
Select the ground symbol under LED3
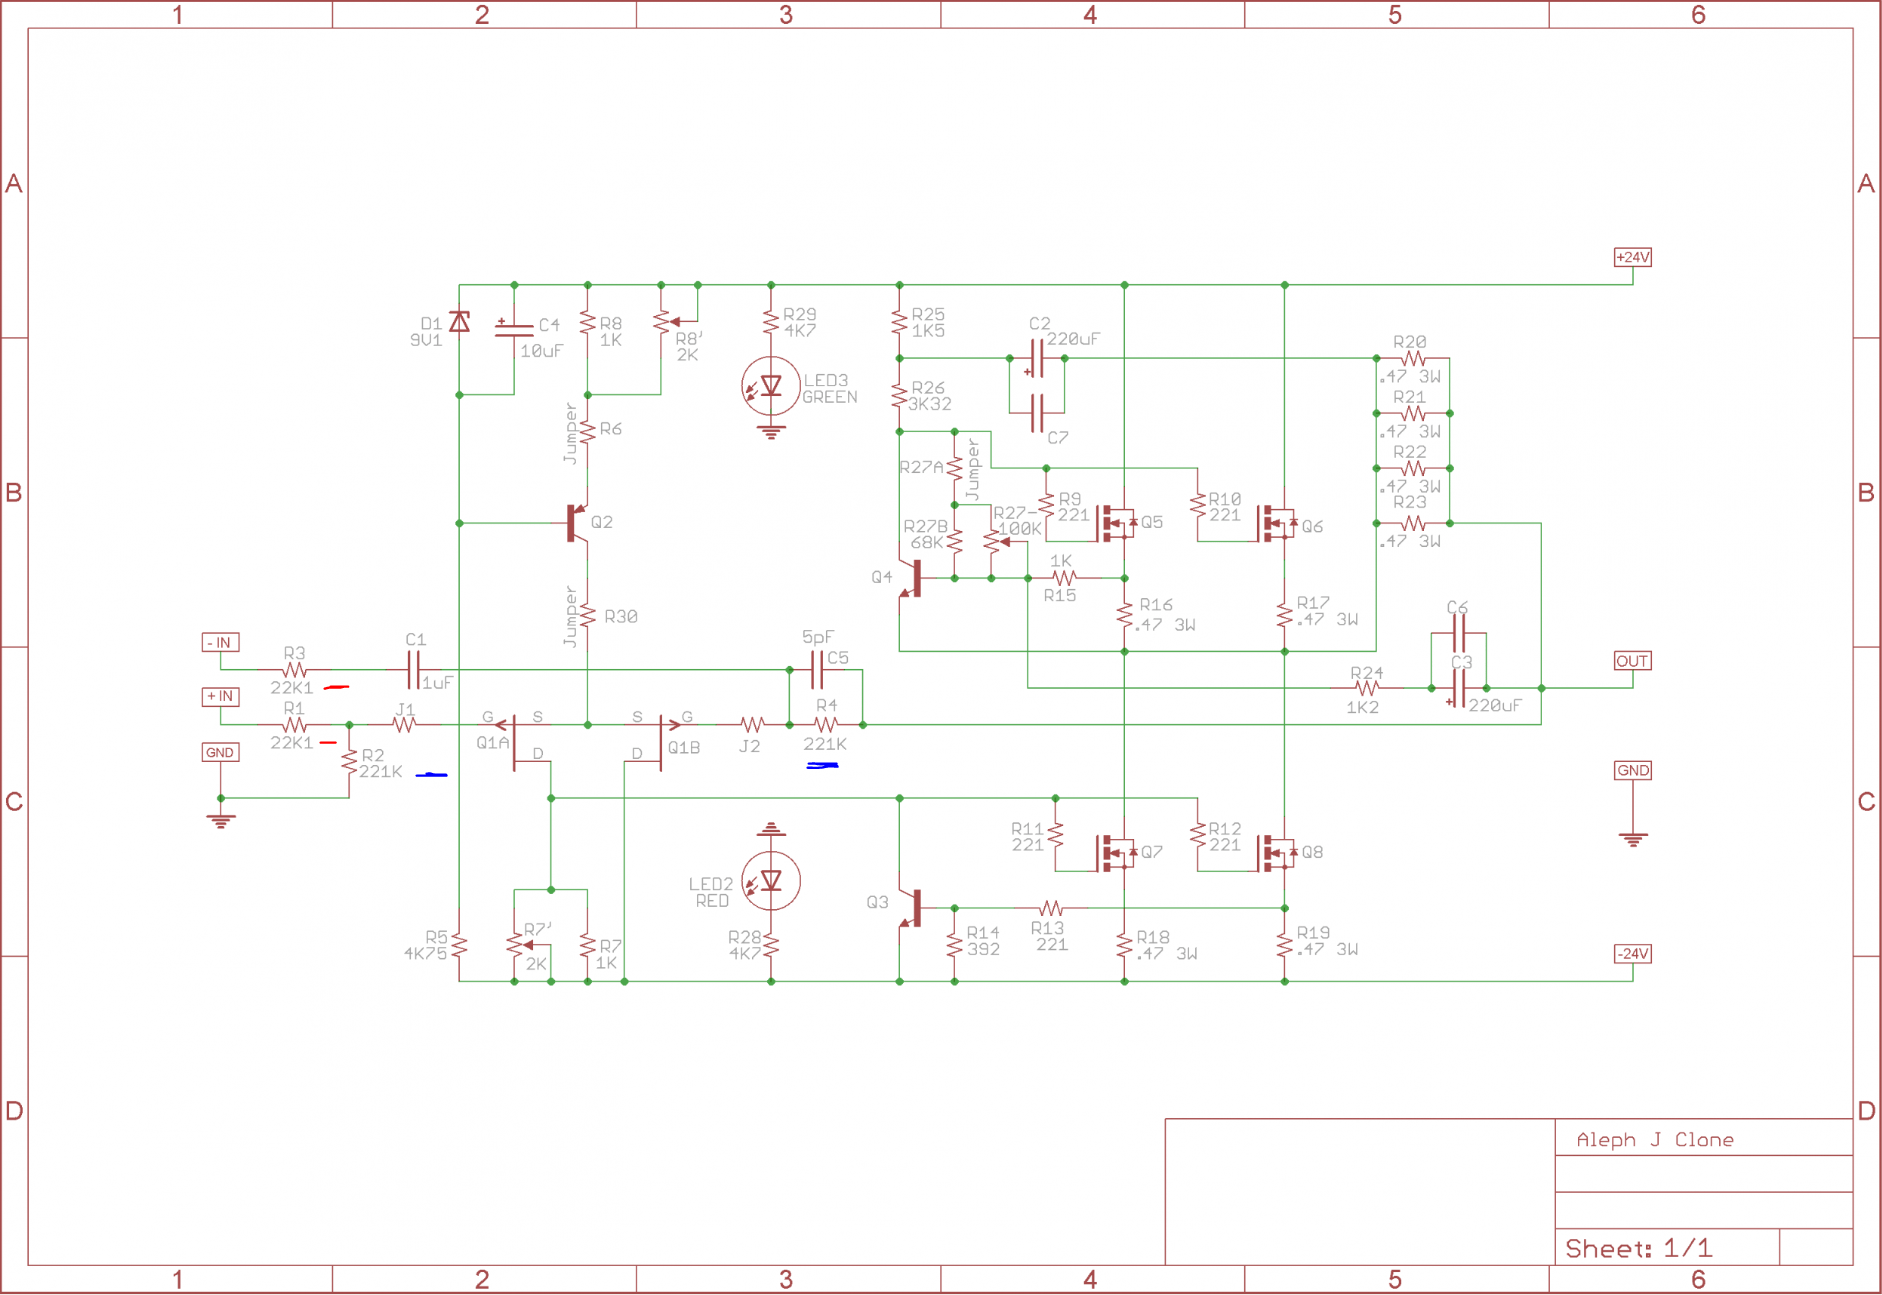point(771,432)
